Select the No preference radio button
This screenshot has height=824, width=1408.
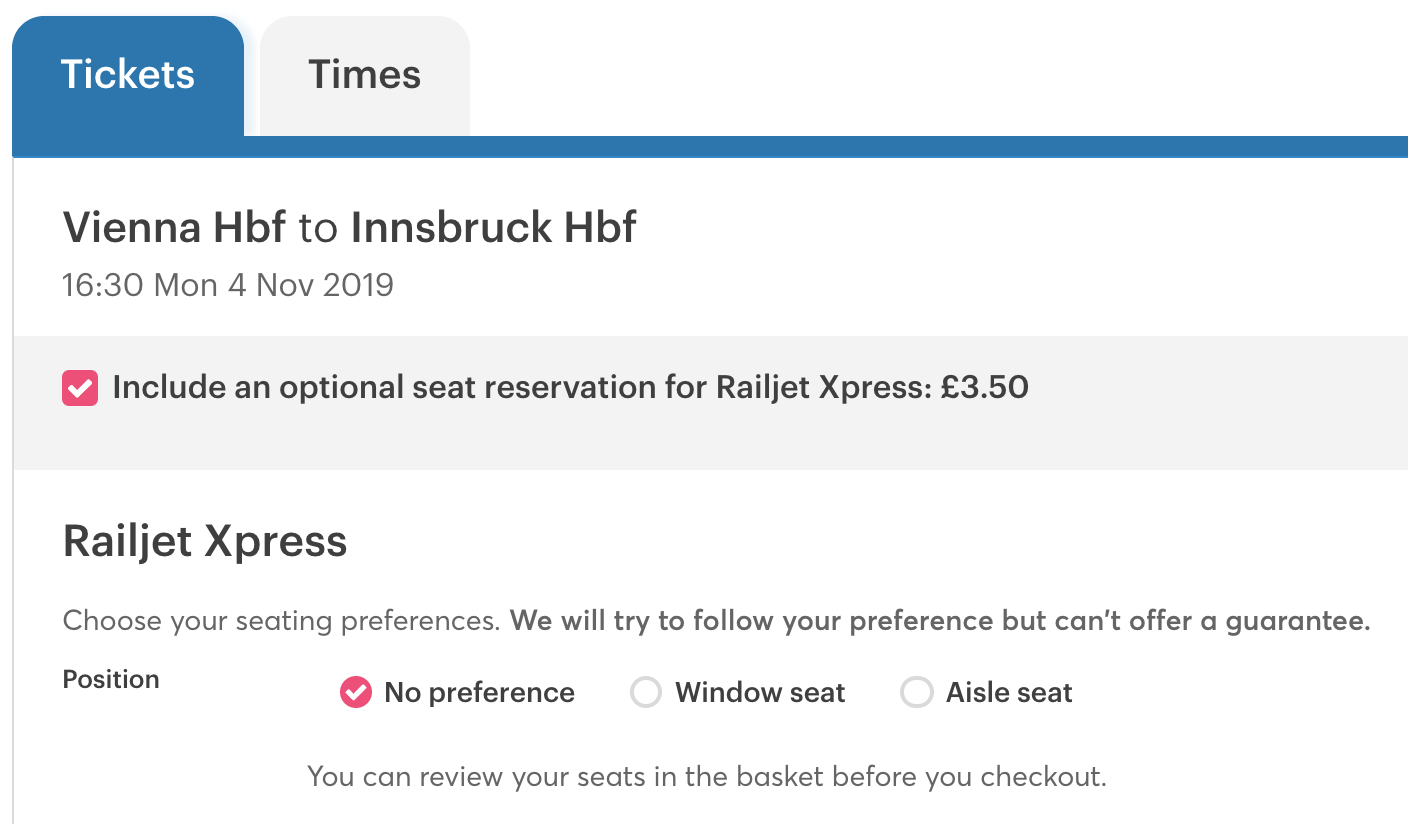click(x=356, y=692)
